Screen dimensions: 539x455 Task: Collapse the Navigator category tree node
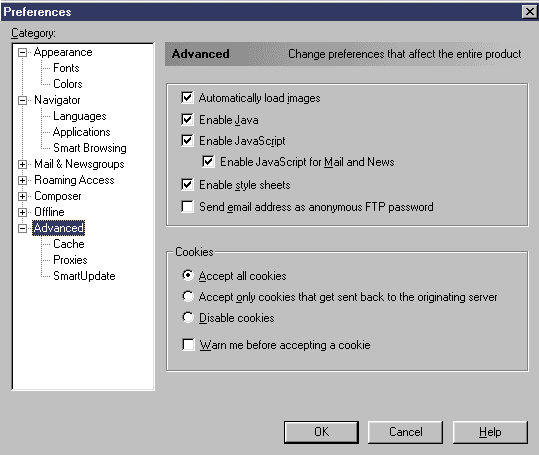(22, 100)
